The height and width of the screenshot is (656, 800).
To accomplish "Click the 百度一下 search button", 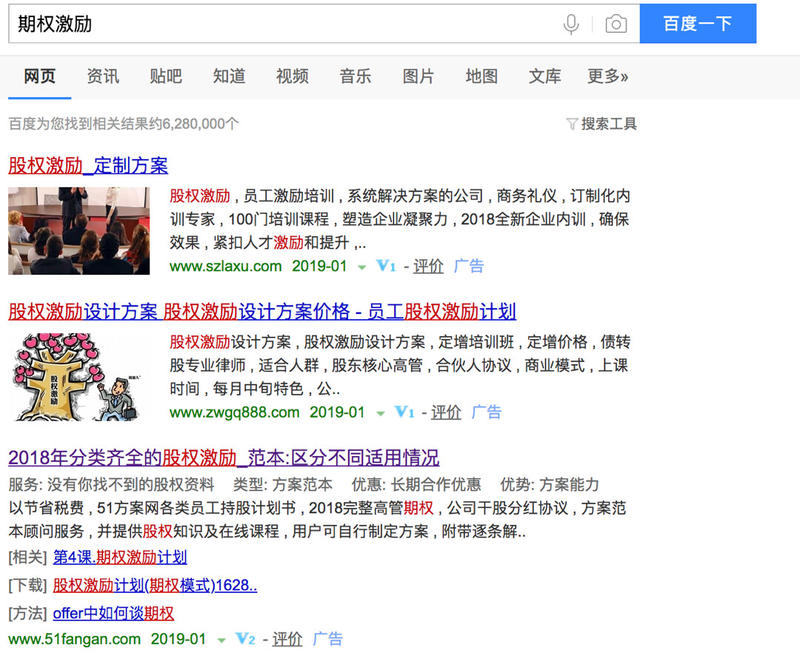I will click(698, 25).
